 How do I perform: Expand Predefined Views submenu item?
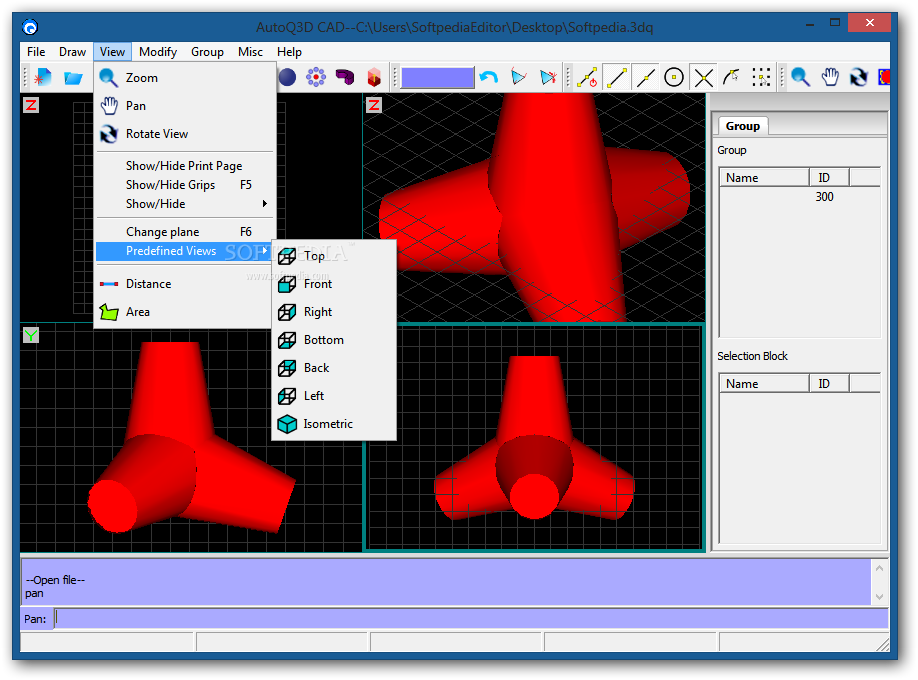tap(184, 251)
